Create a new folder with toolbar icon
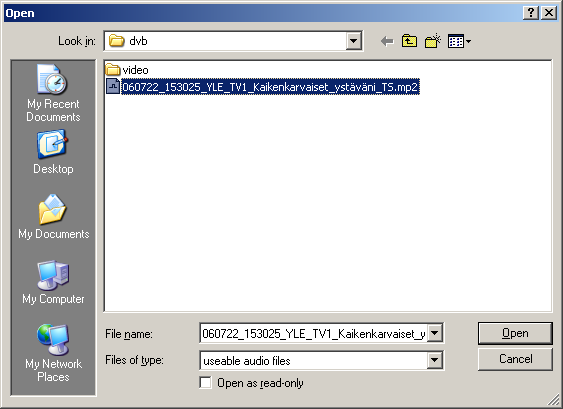The height and width of the screenshot is (409, 563). pyautogui.click(x=433, y=41)
